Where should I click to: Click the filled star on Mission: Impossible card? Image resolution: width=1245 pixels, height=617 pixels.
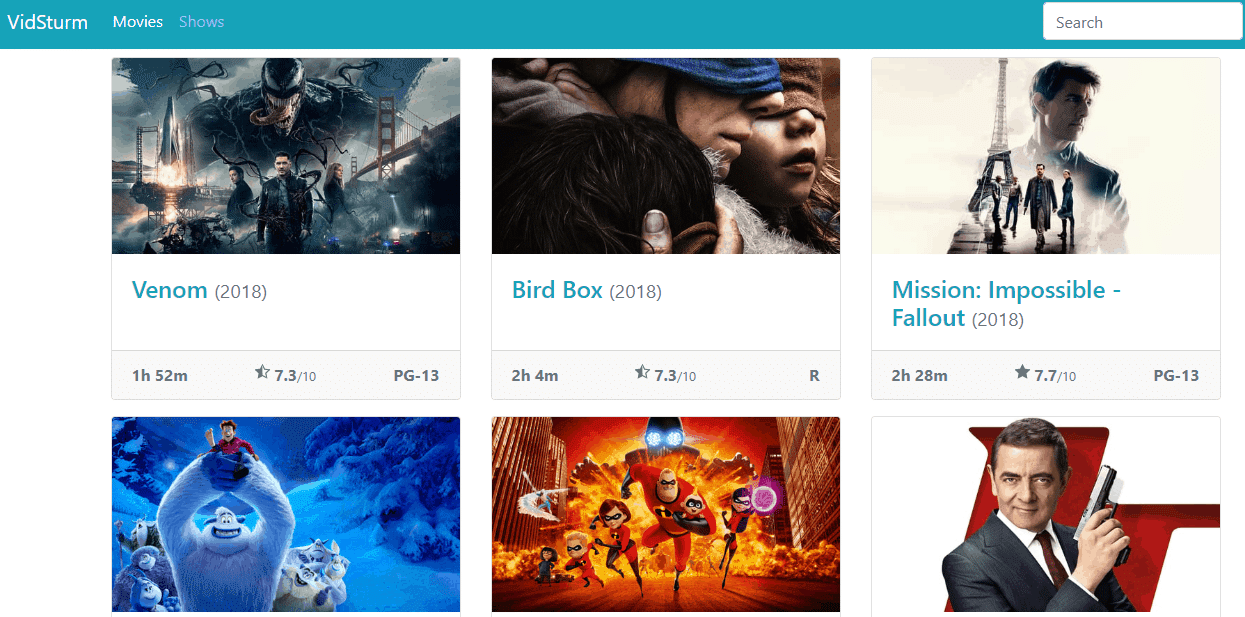click(x=1022, y=373)
